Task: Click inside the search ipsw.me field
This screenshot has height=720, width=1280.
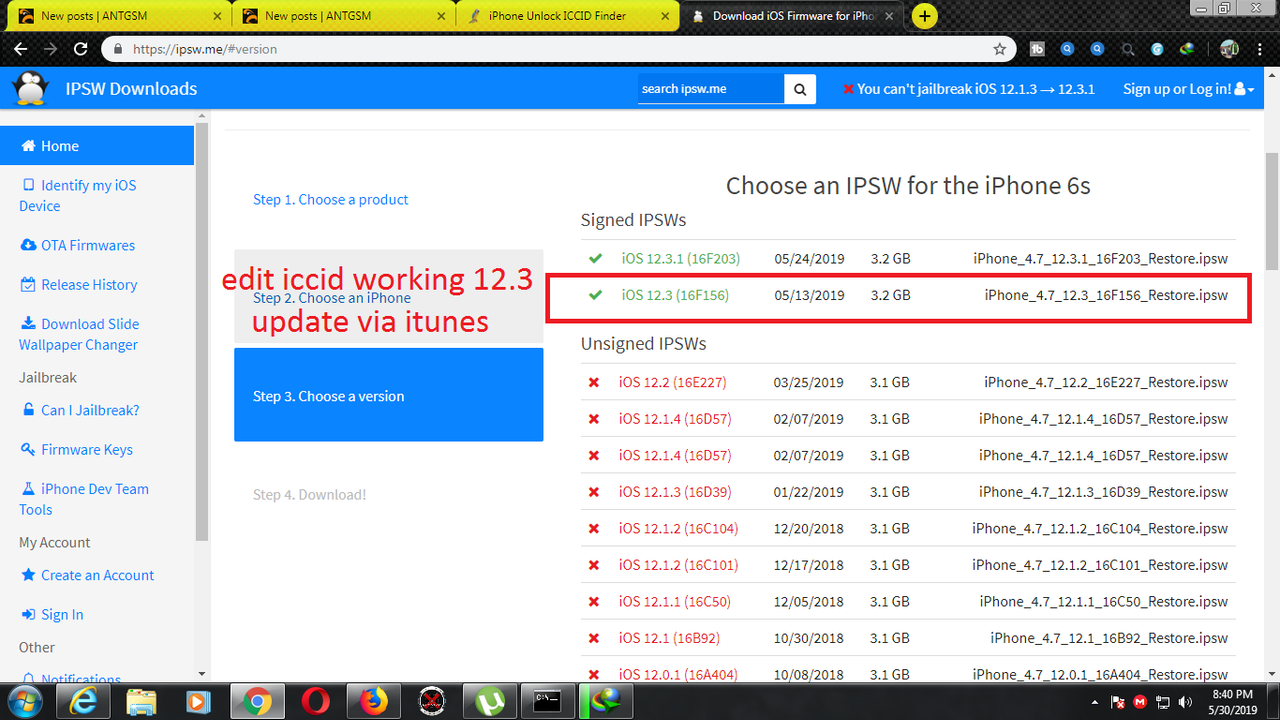Action: (x=711, y=89)
